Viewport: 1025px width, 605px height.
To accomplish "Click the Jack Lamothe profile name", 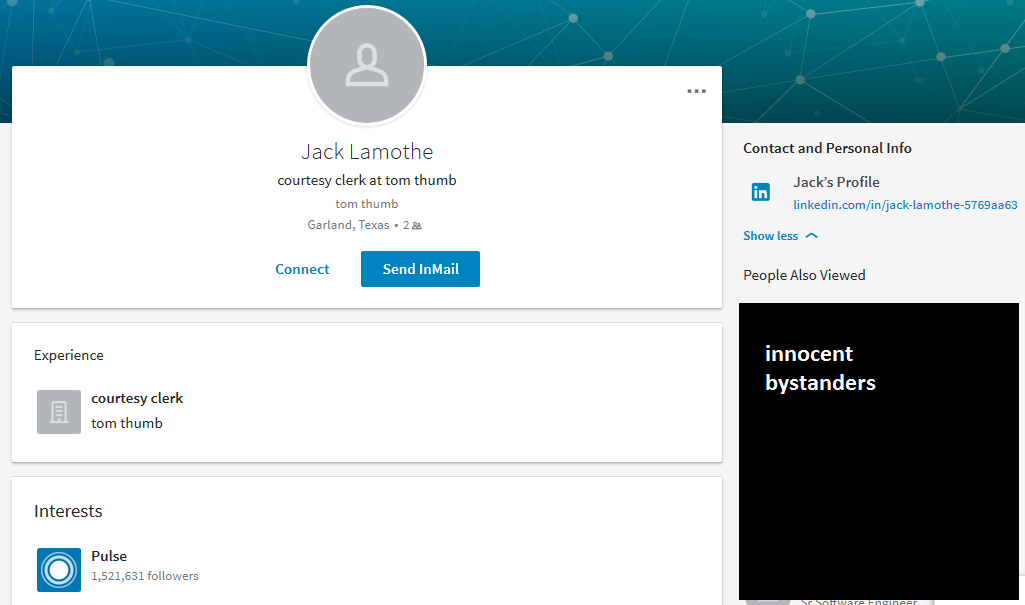I will pyautogui.click(x=367, y=152).
